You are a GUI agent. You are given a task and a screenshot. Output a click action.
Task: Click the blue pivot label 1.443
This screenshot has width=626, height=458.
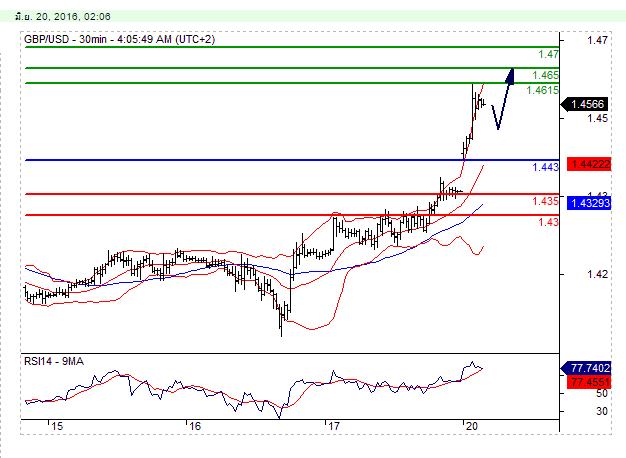pyautogui.click(x=545, y=167)
